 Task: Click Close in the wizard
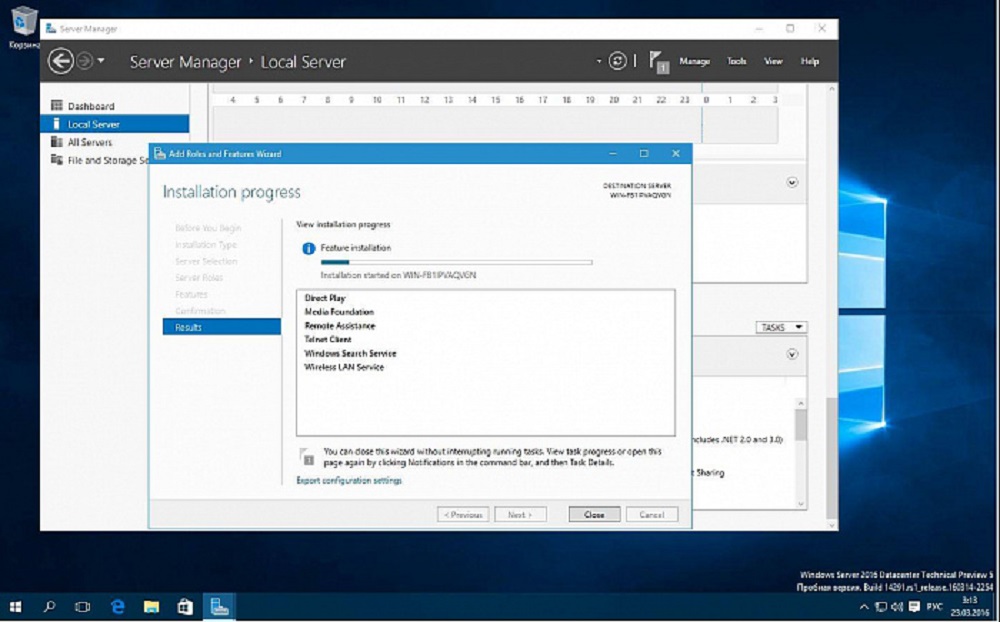tap(594, 514)
